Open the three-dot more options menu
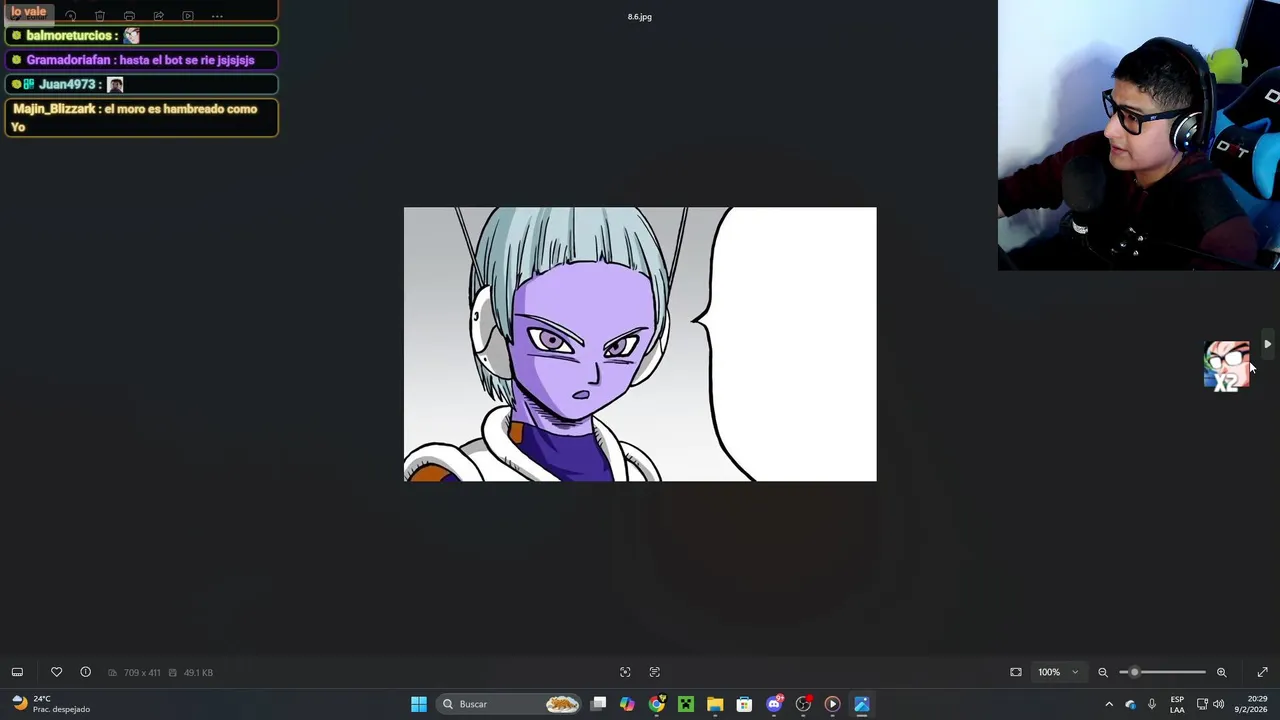Viewport: 1280px width, 720px height. click(217, 16)
